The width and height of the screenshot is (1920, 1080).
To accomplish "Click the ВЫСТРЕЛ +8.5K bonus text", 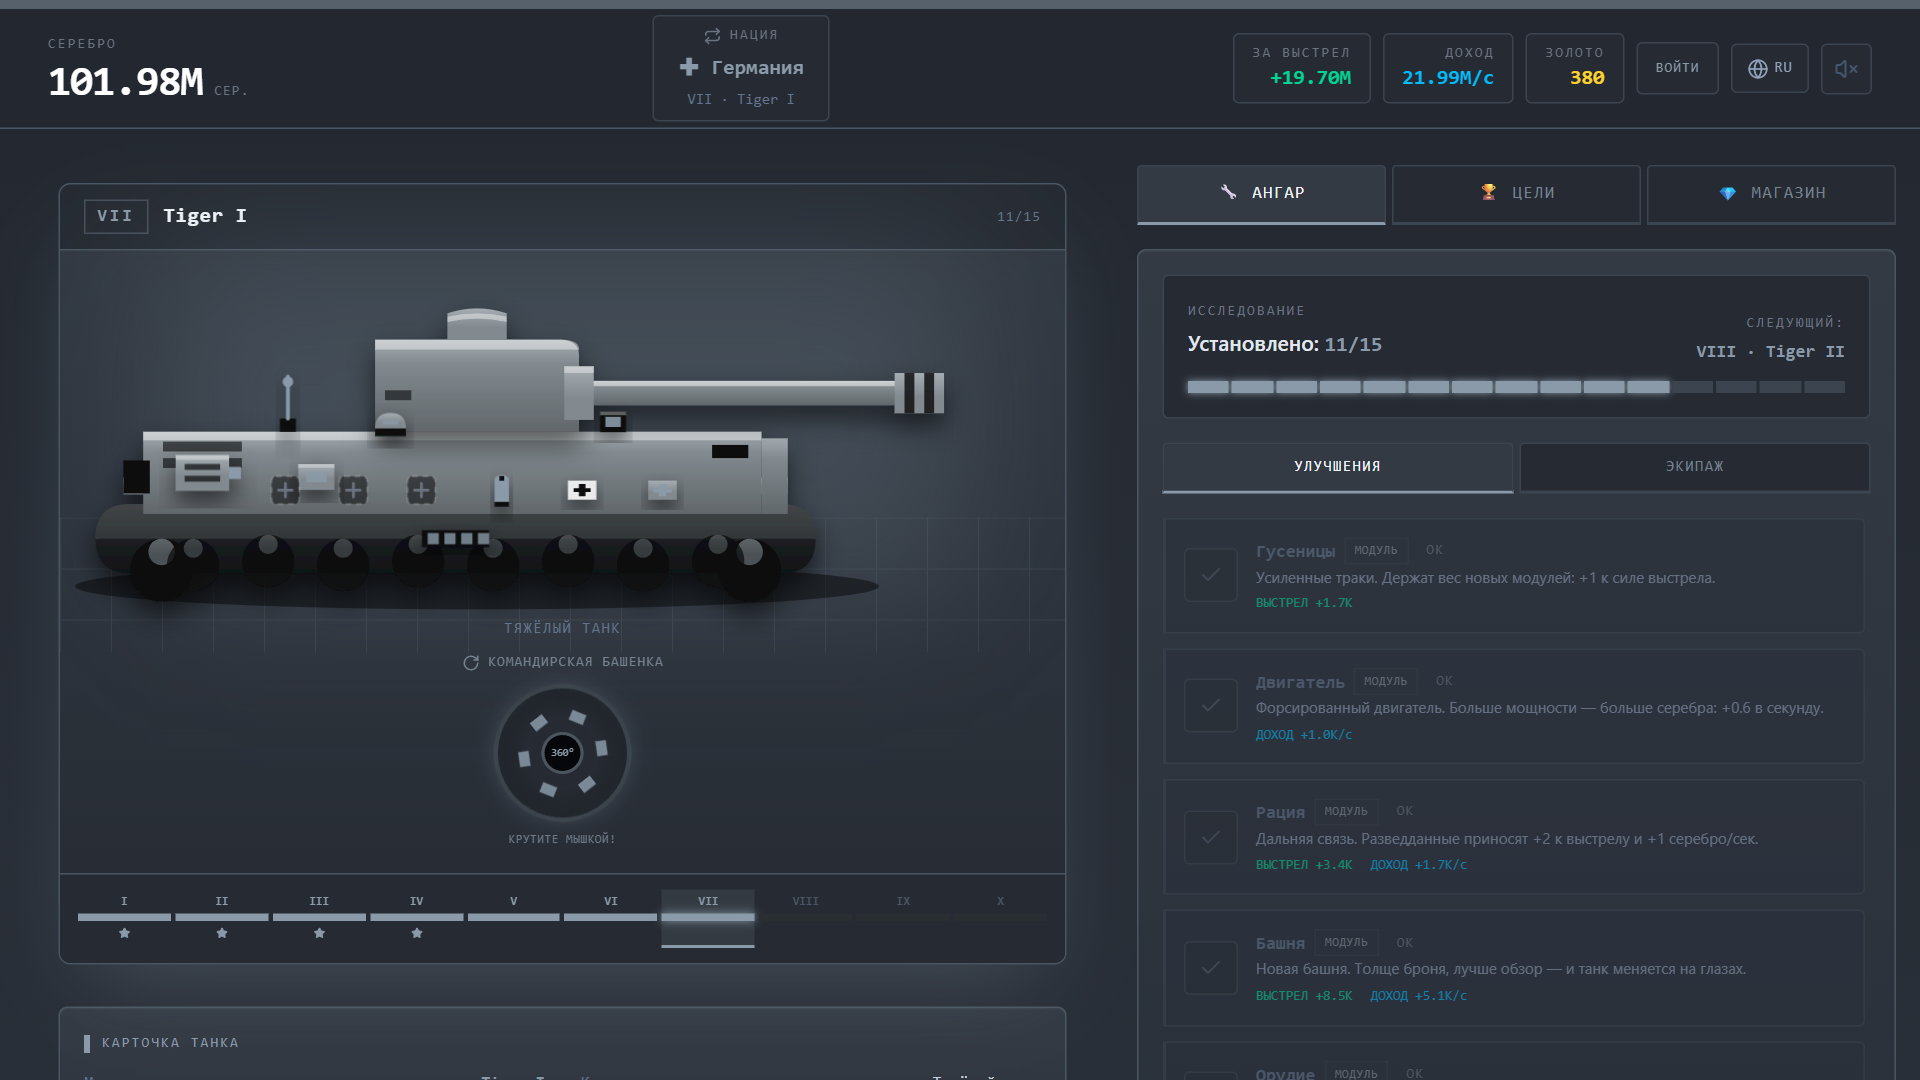I will coord(1304,996).
